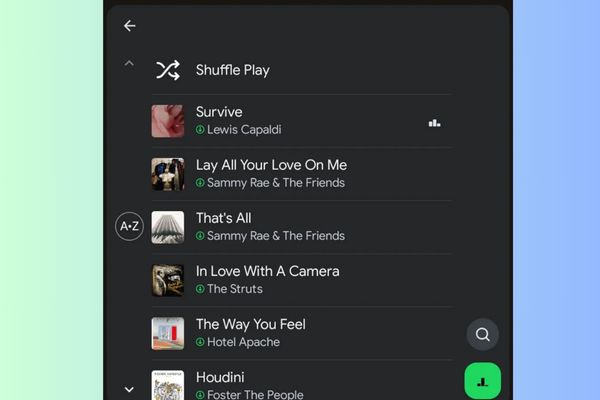Open search with the magnifier button
Viewport: 600px width, 400px height.
click(x=482, y=334)
